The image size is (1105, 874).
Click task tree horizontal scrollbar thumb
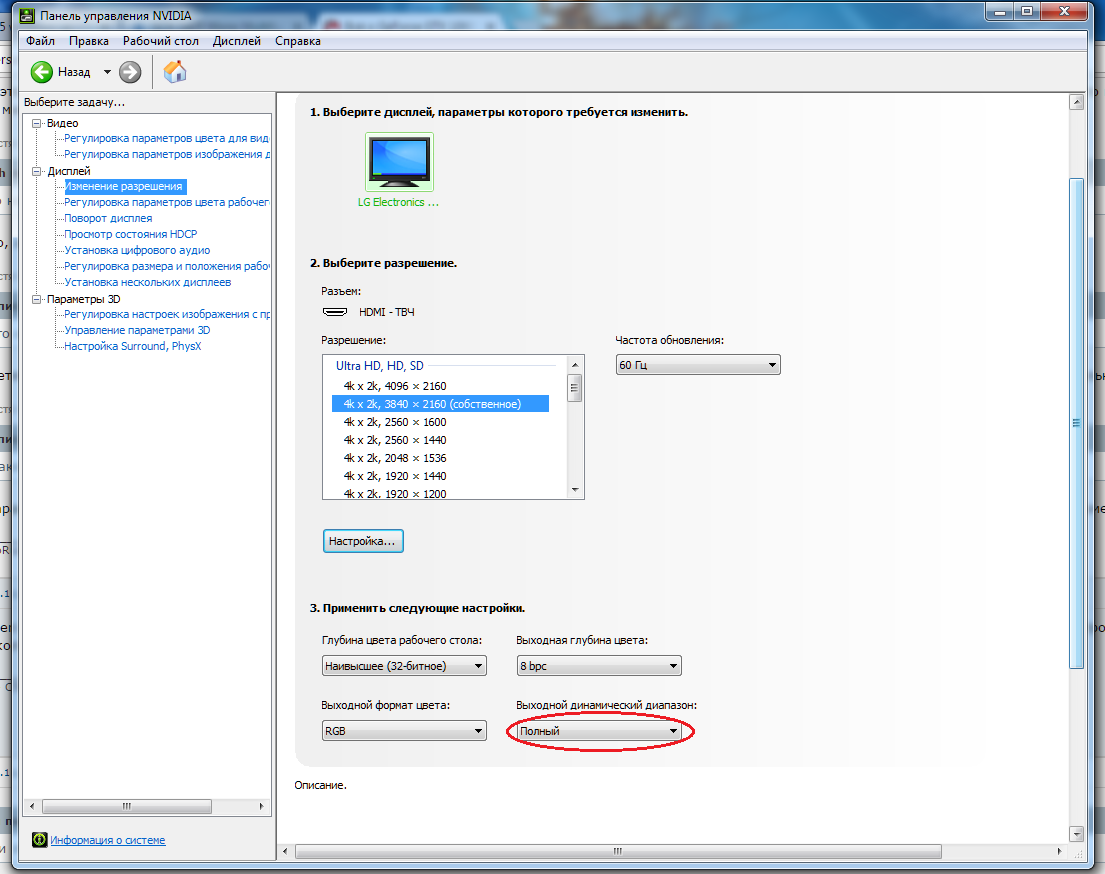[x=127, y=806]
